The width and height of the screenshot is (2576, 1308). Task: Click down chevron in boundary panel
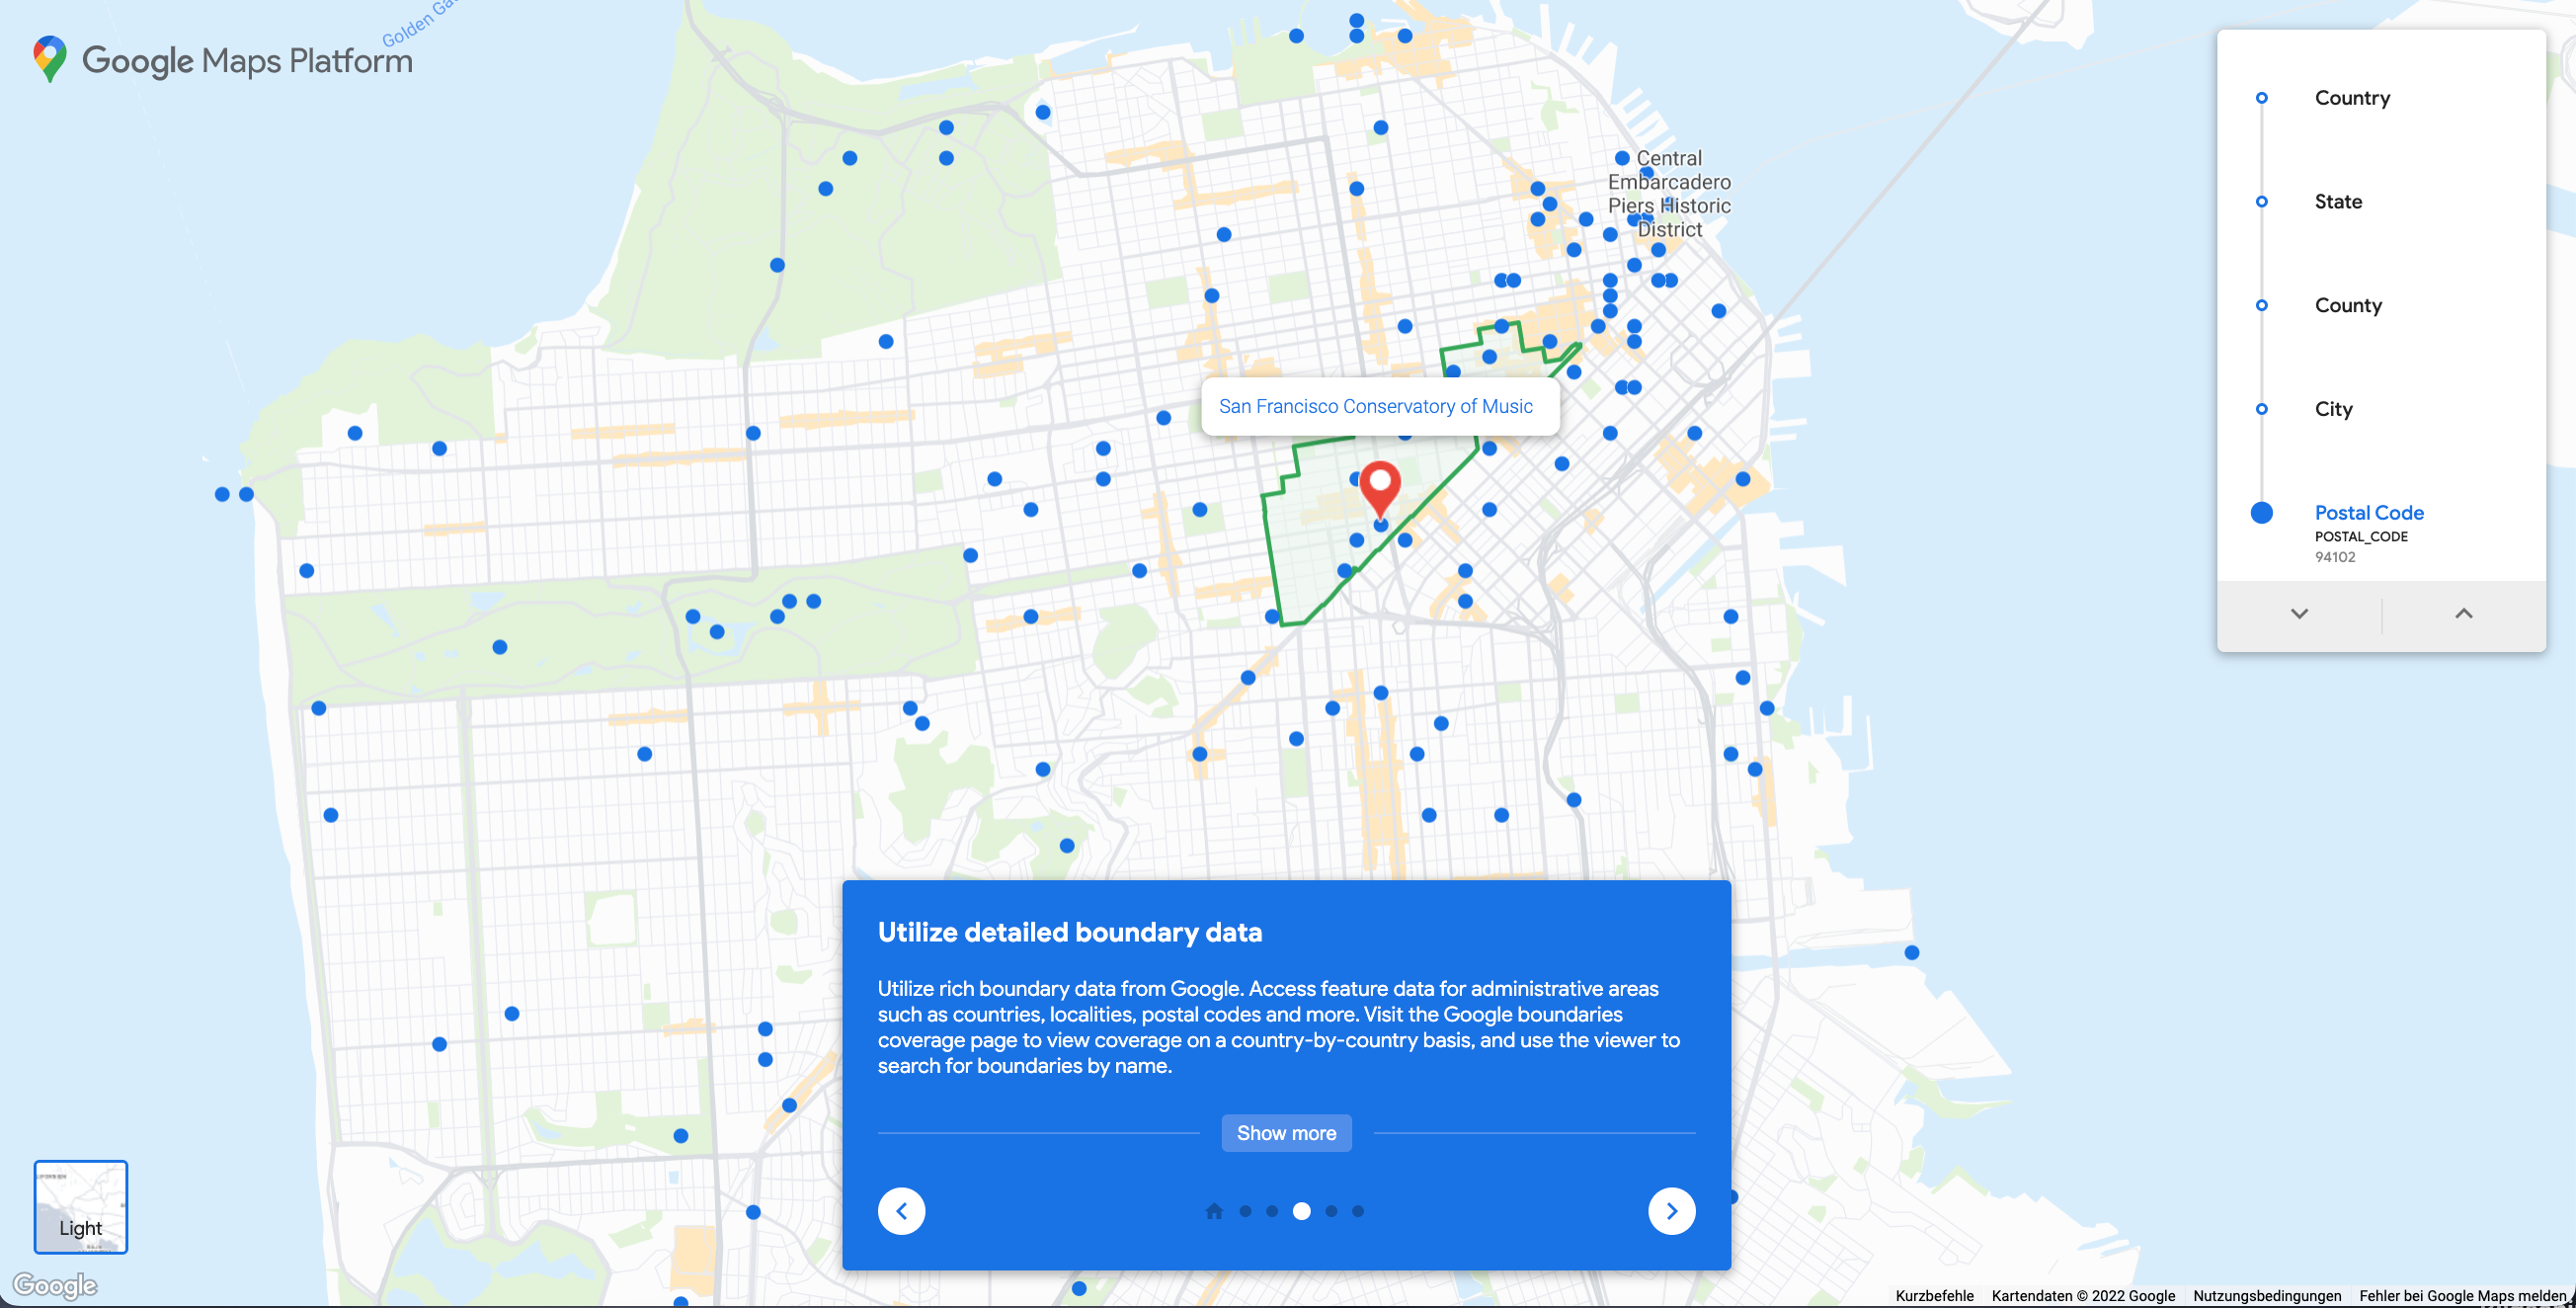point(2299,614)
